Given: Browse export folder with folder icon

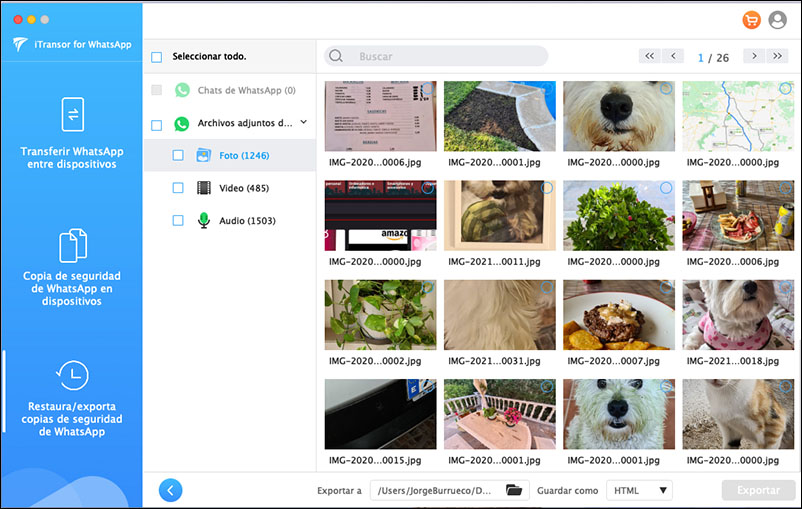Looking at the screenshot, I should click(514, 490).
